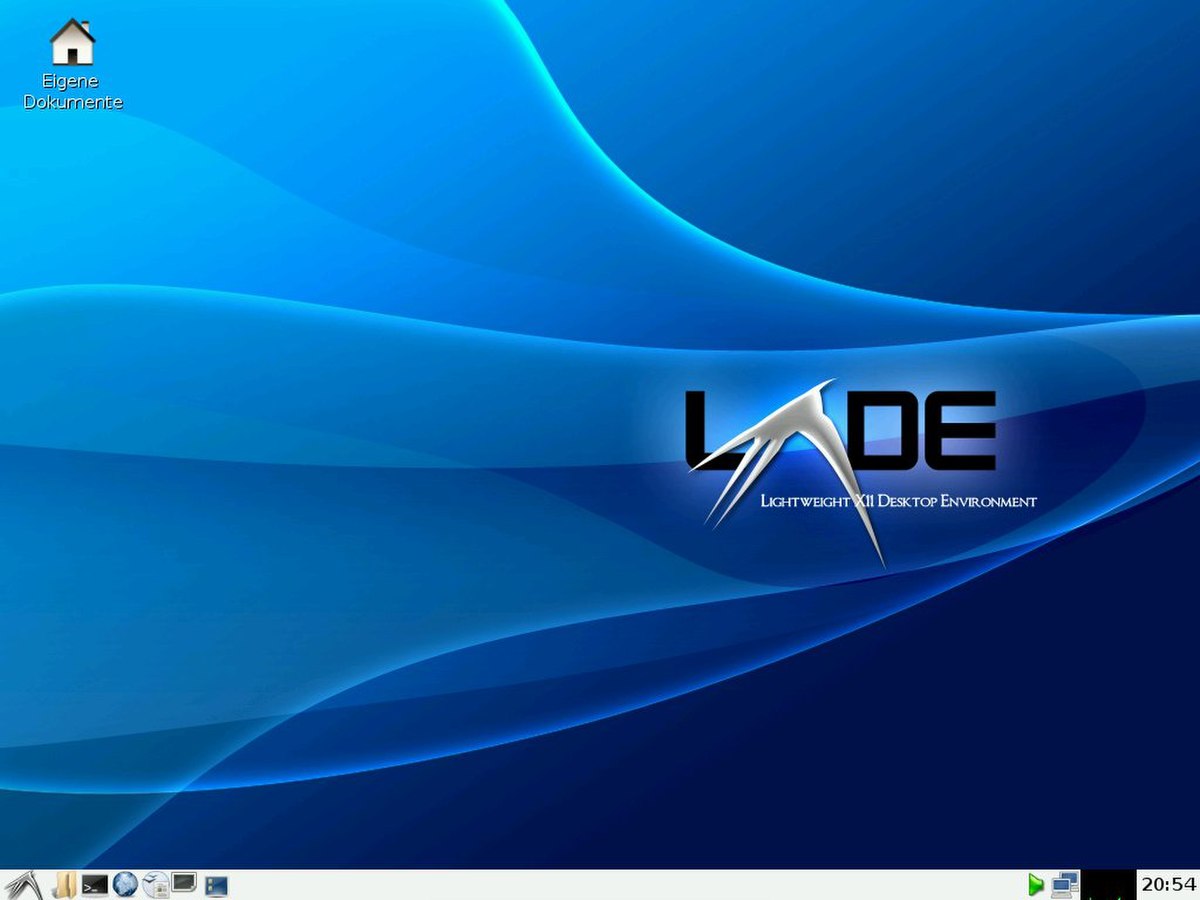Click the silver X swoosh in logo
This screenshot has height=900, width=1200.
click(790, 470)
